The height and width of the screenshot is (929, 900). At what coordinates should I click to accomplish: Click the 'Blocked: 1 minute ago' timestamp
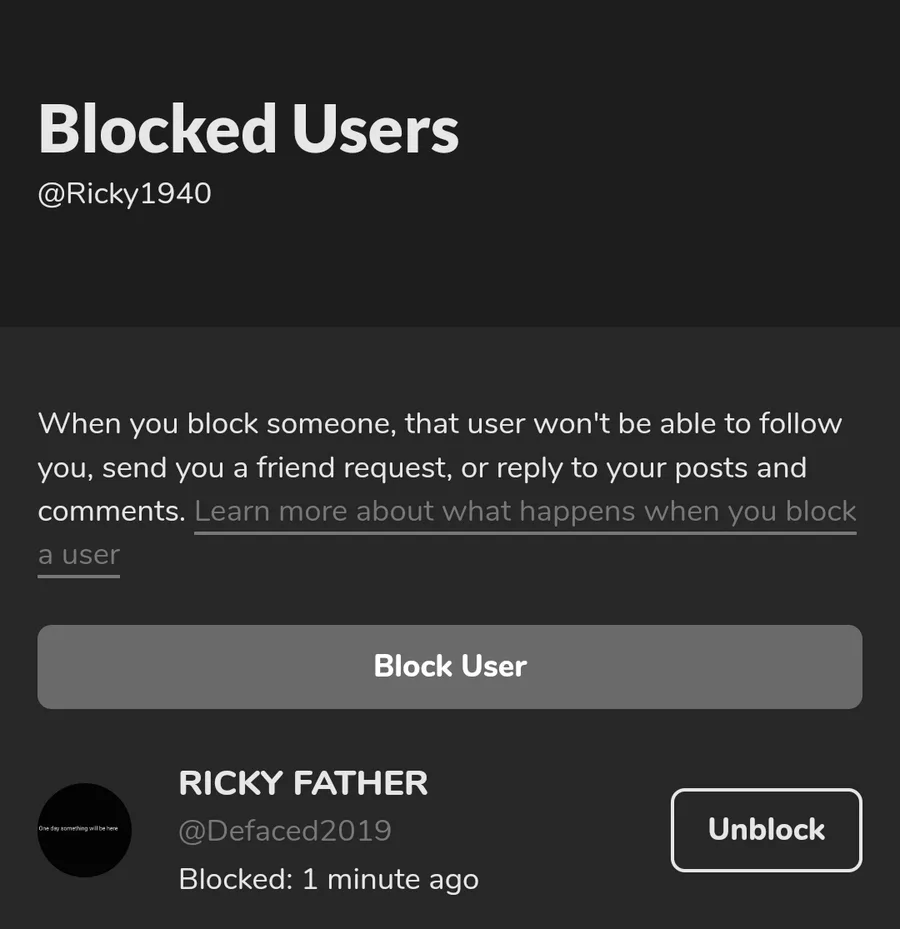coord(328,879)
